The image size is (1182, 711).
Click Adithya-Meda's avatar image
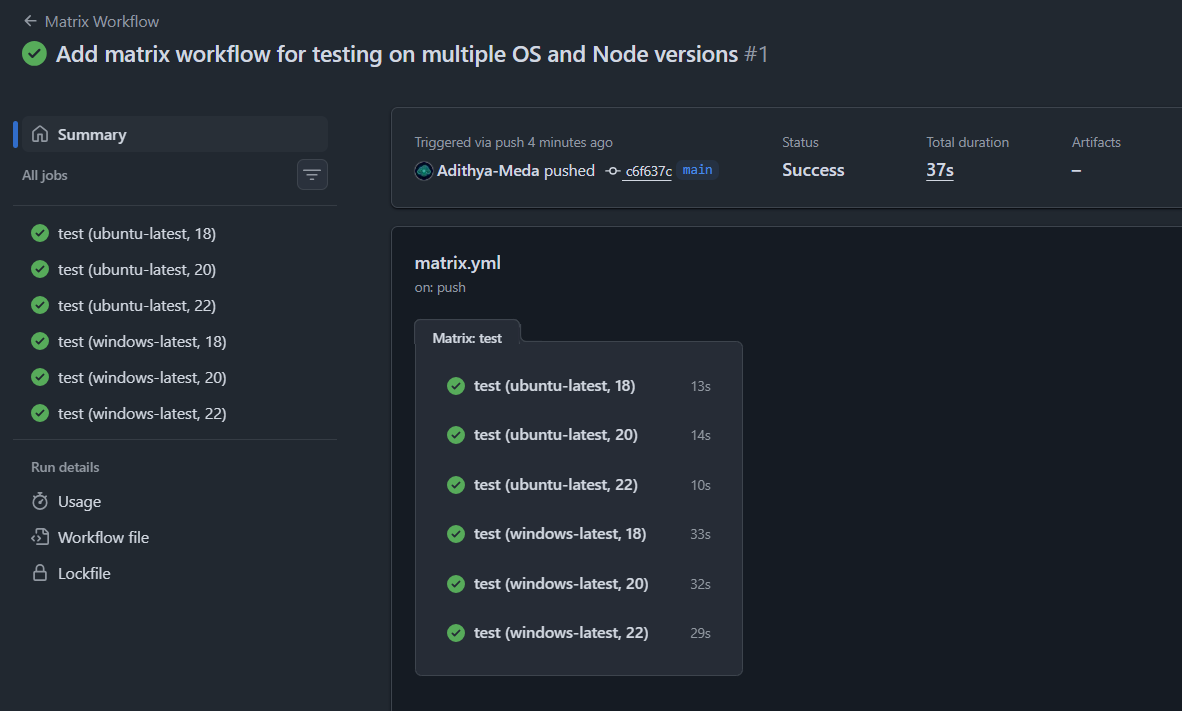424,171
